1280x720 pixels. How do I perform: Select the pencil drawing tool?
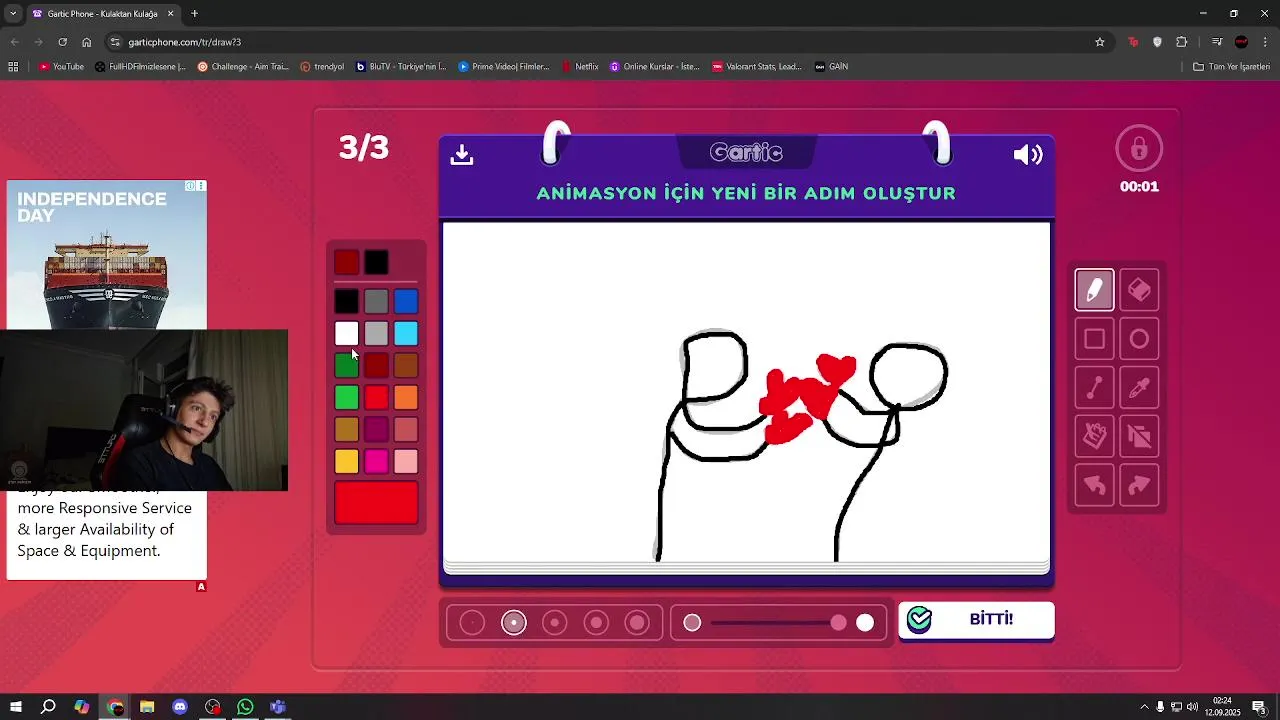point(1094,290)
